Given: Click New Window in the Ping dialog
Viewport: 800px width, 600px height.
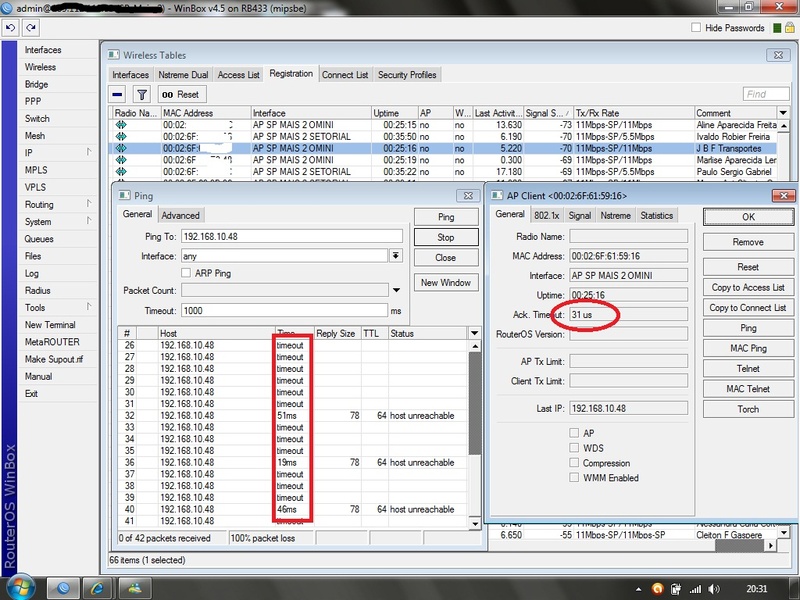Looking at the screenshot, I should point(446,282).
